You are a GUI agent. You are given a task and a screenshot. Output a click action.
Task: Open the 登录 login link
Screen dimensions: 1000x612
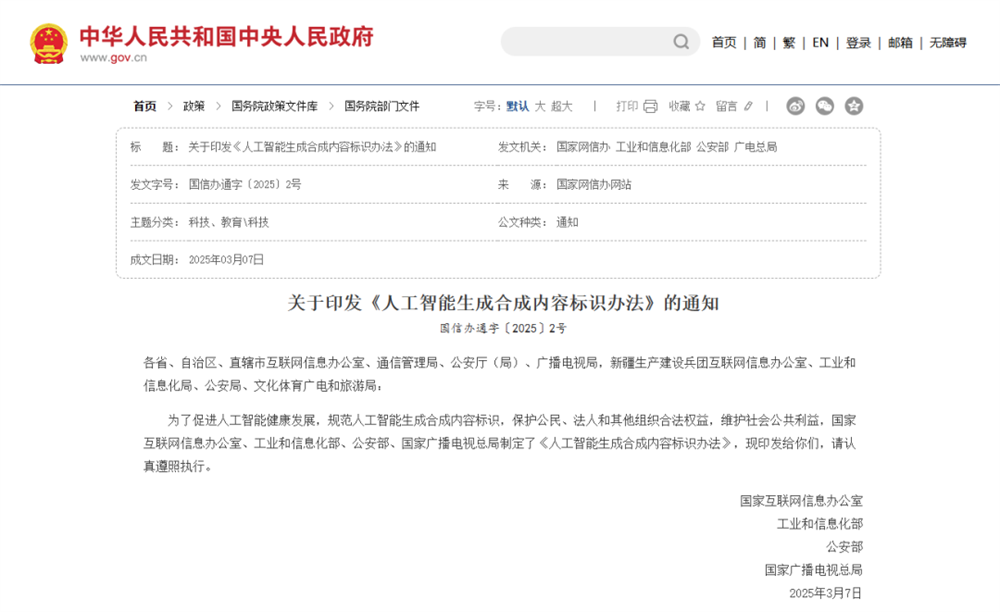(858, 43)
